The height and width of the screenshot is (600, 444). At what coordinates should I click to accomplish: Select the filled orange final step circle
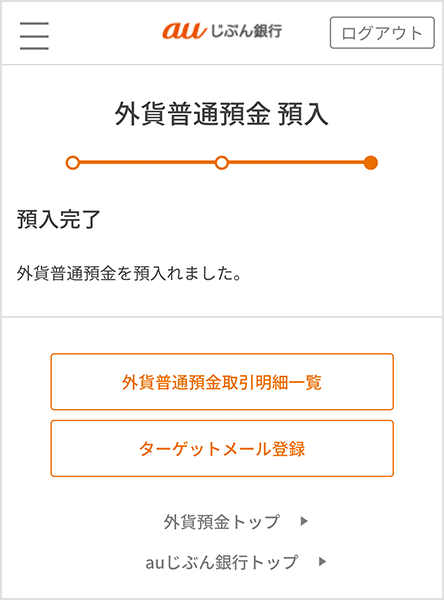(x=371, y=163)
